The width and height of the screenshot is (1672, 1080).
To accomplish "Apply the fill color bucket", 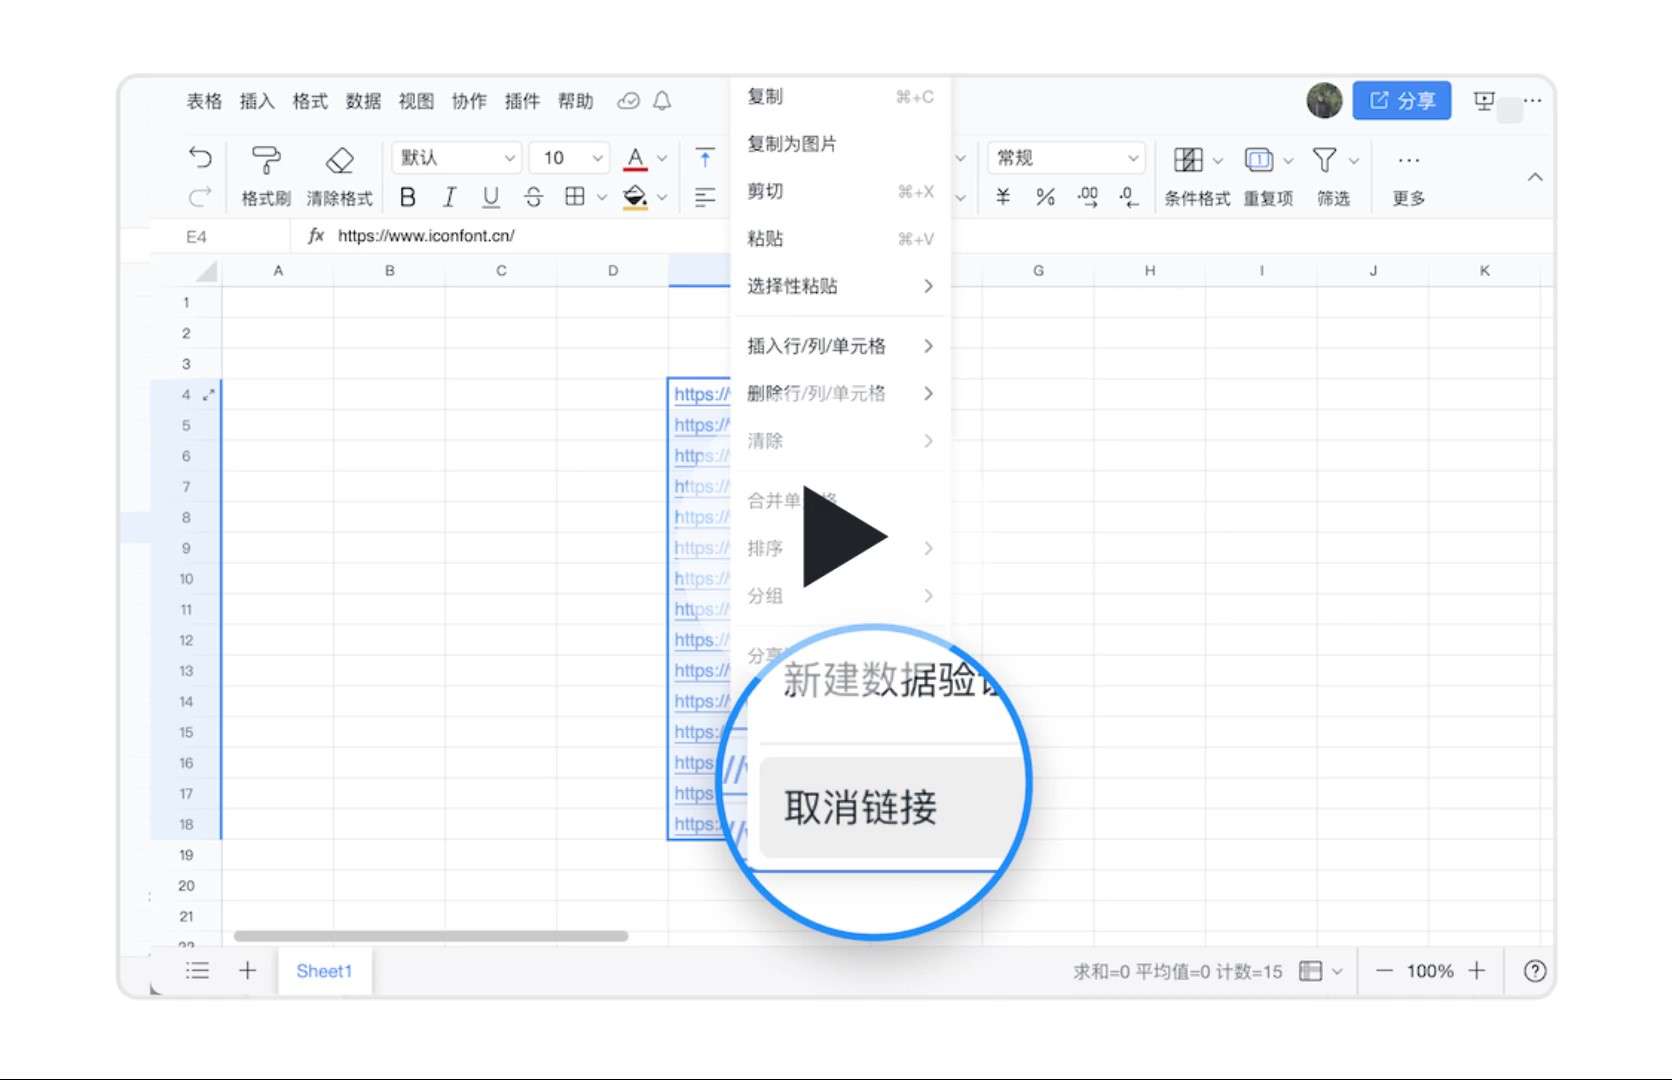I will (x=635, y=197).
